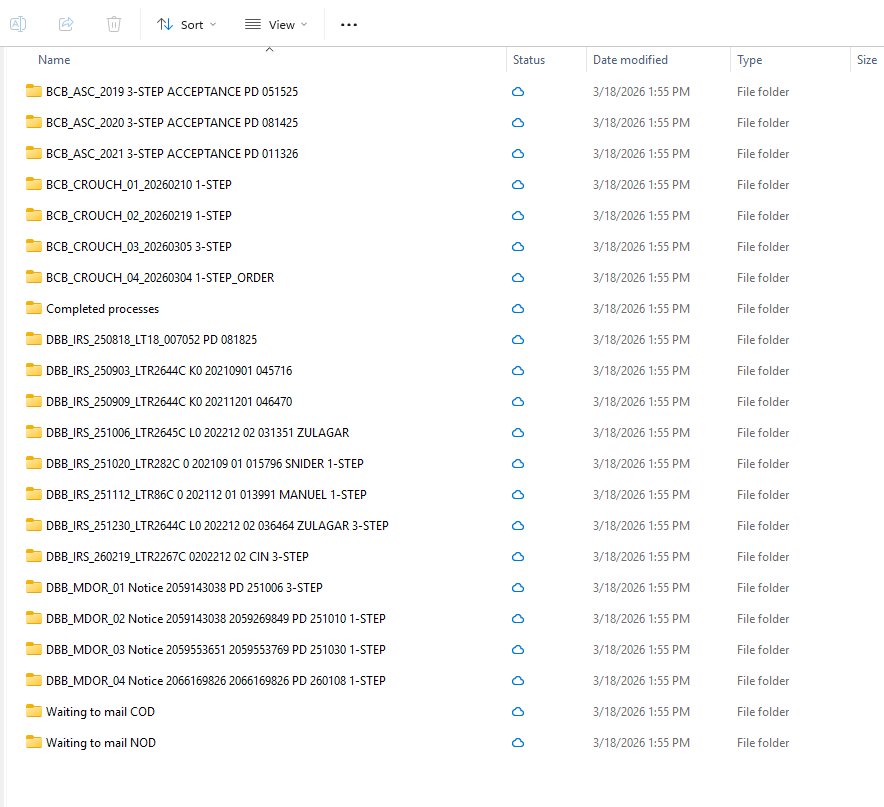Click the Delete trash icon
The height and width of the screenshot is (807, 884).
tap(114, 24)
